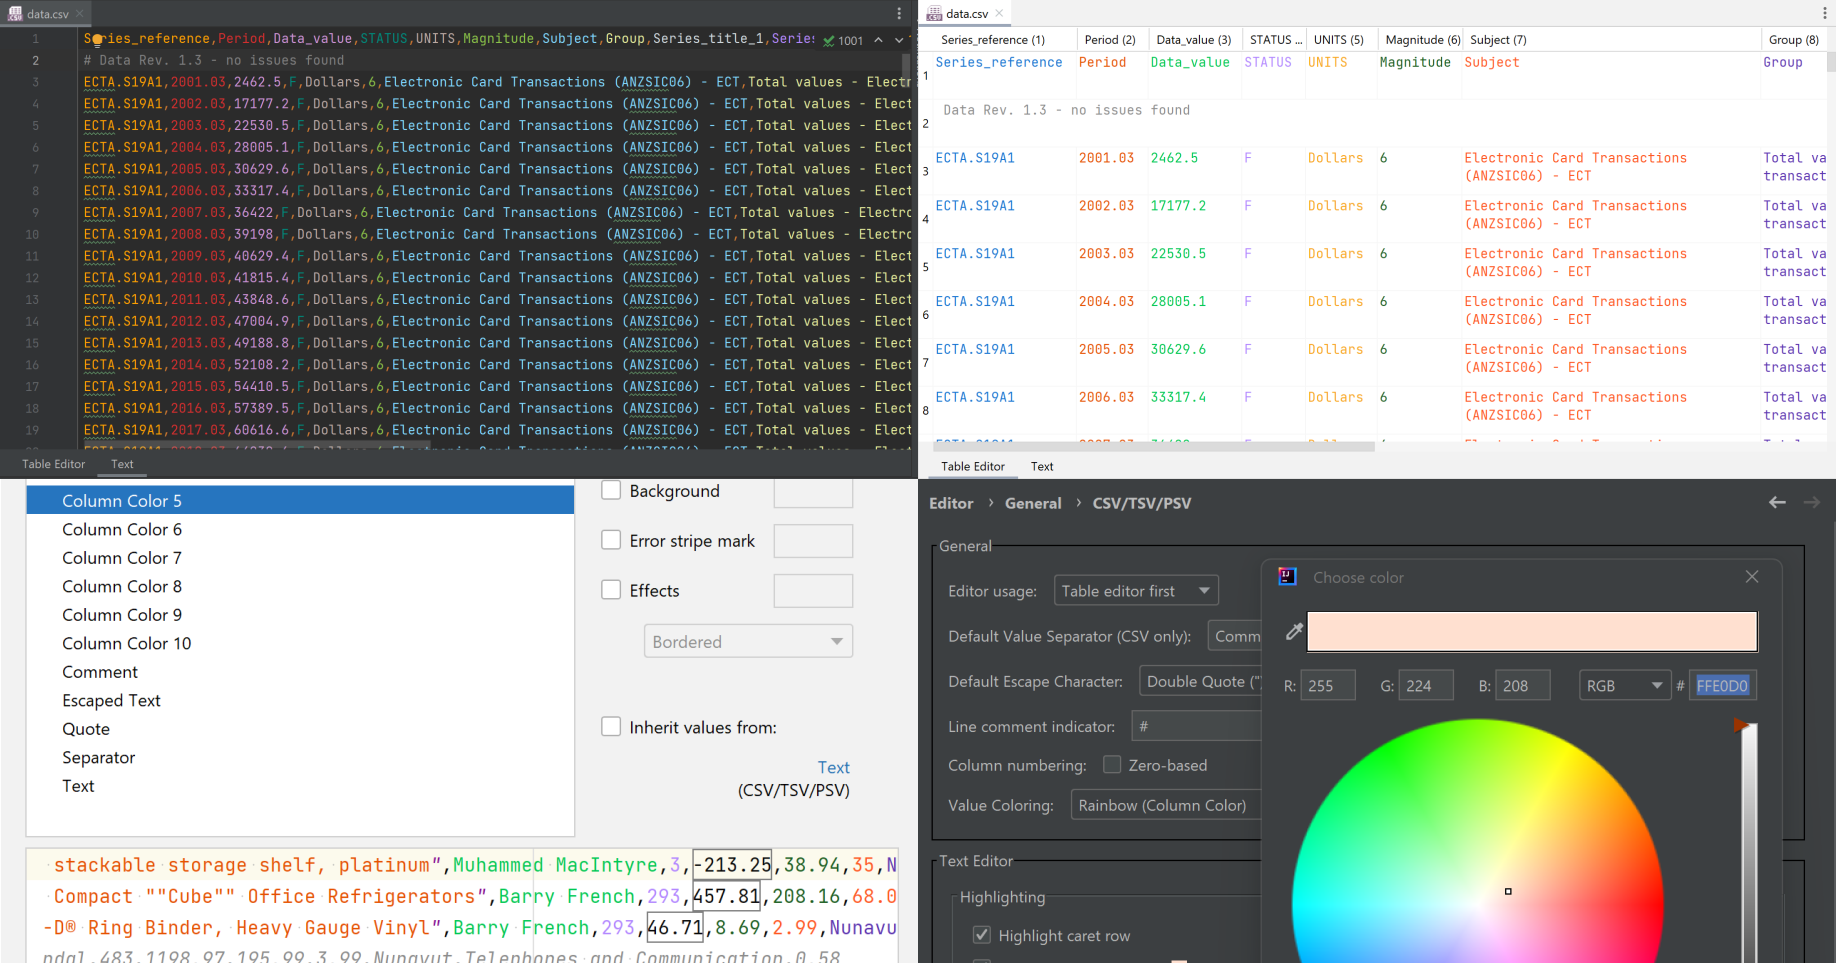Click the Data_value (3) column header

coord(1194,40)
